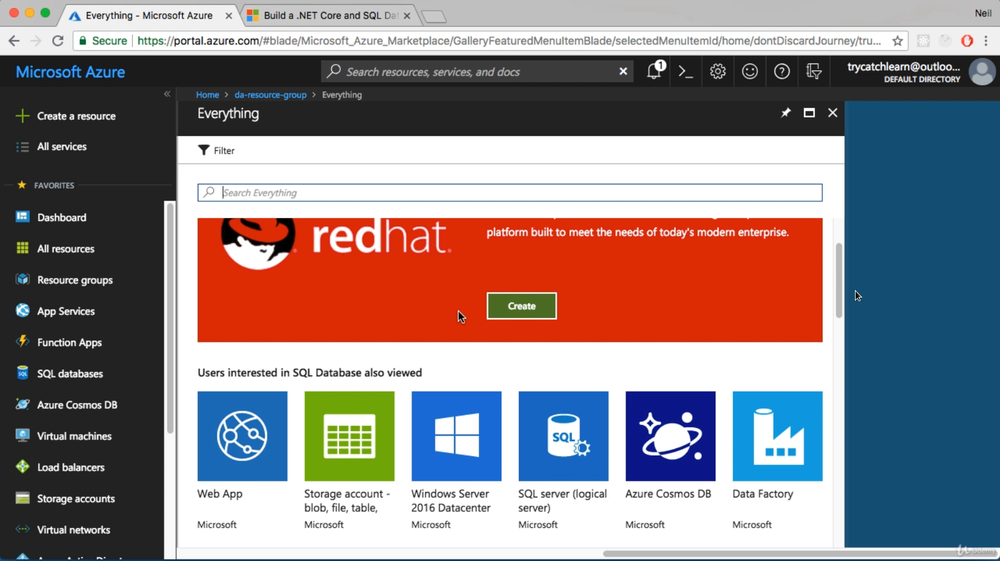Collapse the left sidebar menu
Viewport: 1000px width, 561px height.
tap(166, 94)
